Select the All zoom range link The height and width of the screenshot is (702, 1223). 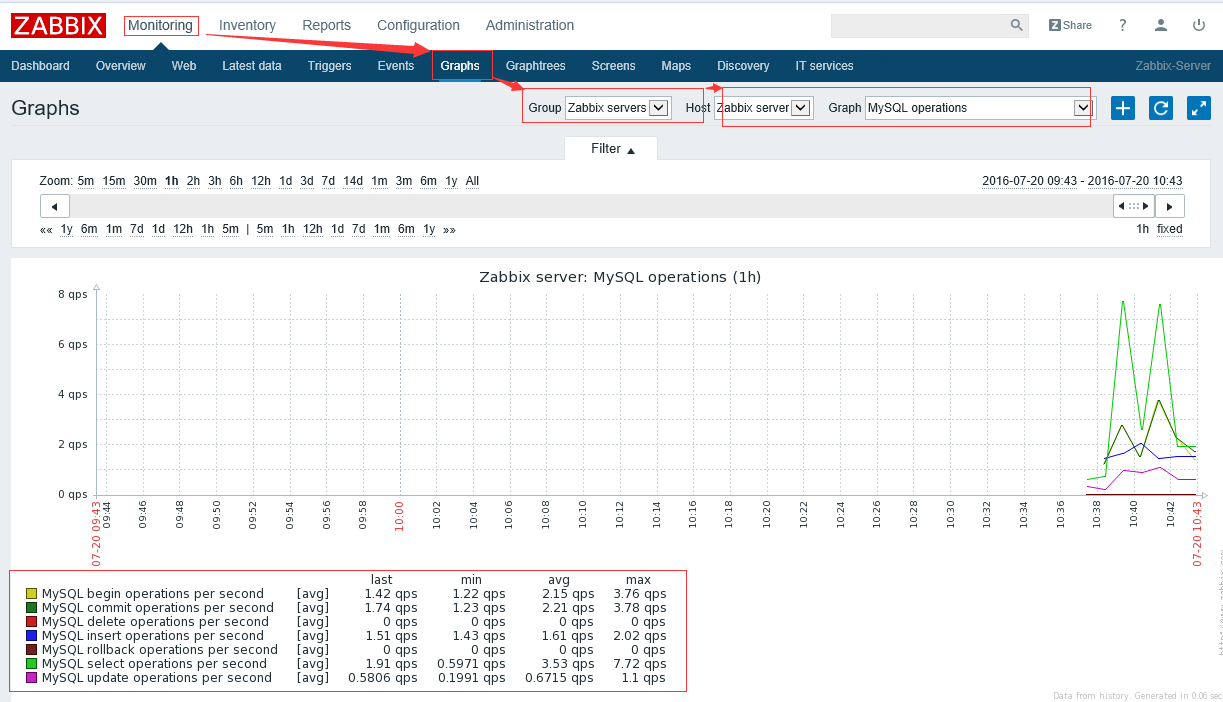click(472, 181)
